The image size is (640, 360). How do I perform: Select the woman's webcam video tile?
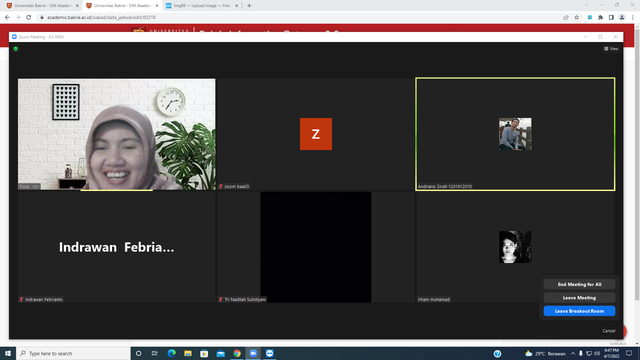116,134
